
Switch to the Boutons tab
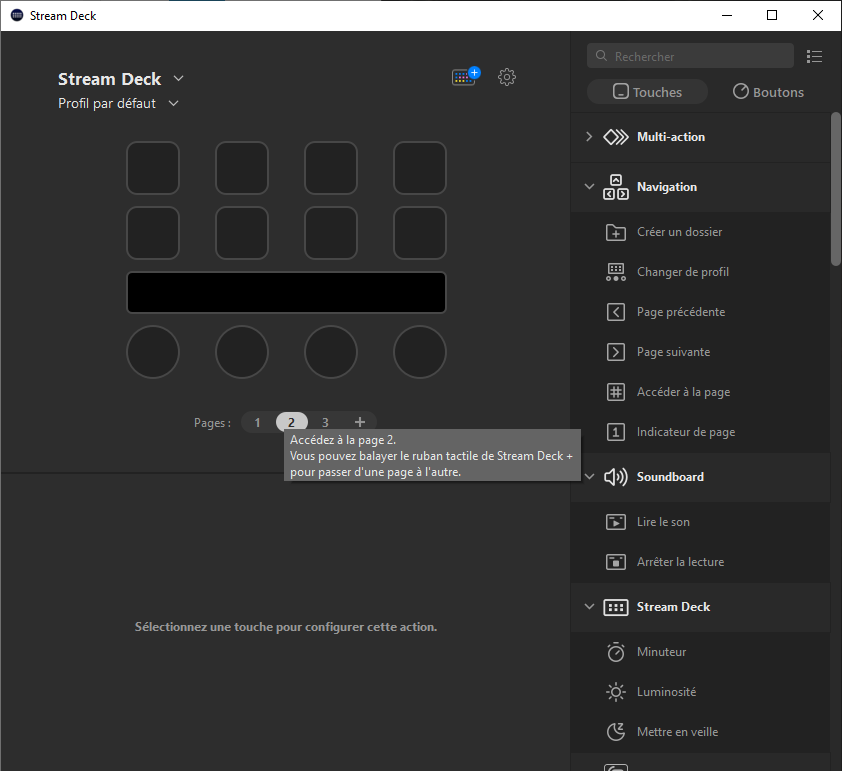coord(768,92)
